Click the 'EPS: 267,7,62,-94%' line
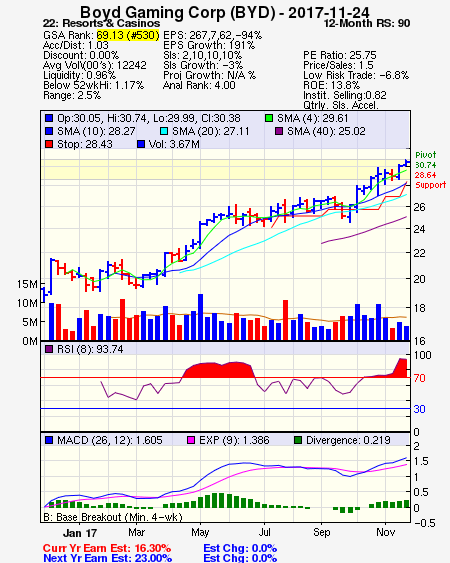This screenshot has height=563, width=450. click(213, 35)
